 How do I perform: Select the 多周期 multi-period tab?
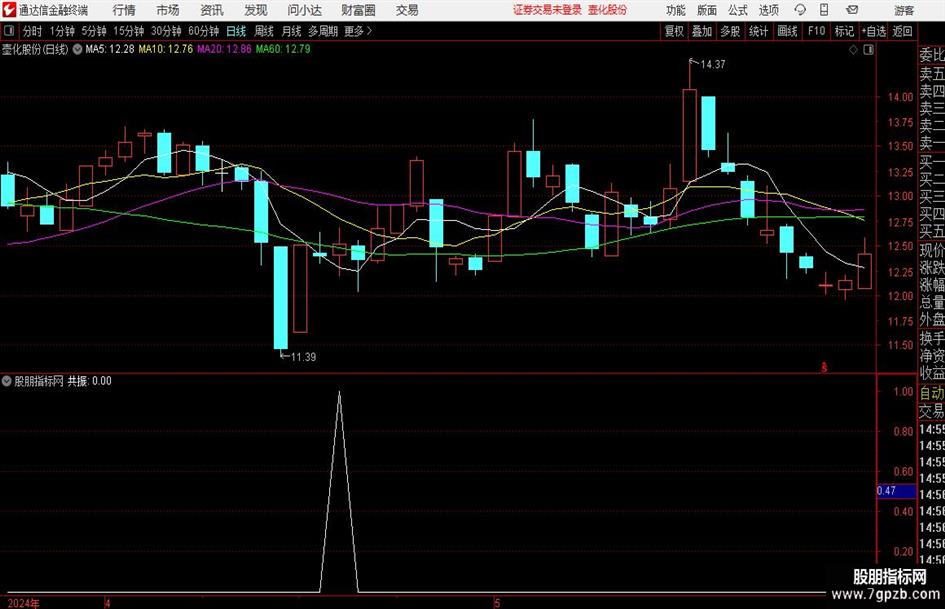pos(323,31)
